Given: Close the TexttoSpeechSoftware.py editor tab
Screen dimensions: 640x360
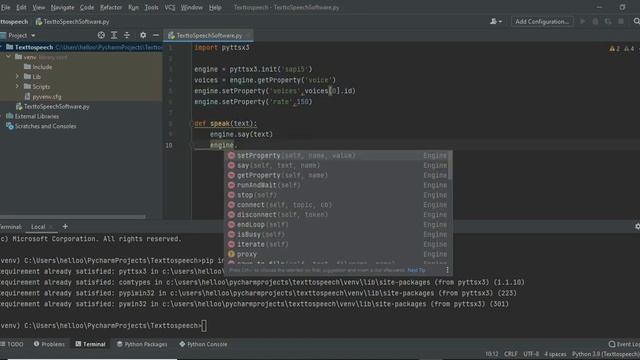Looking at the screenshot, I should tap(248, 36).
